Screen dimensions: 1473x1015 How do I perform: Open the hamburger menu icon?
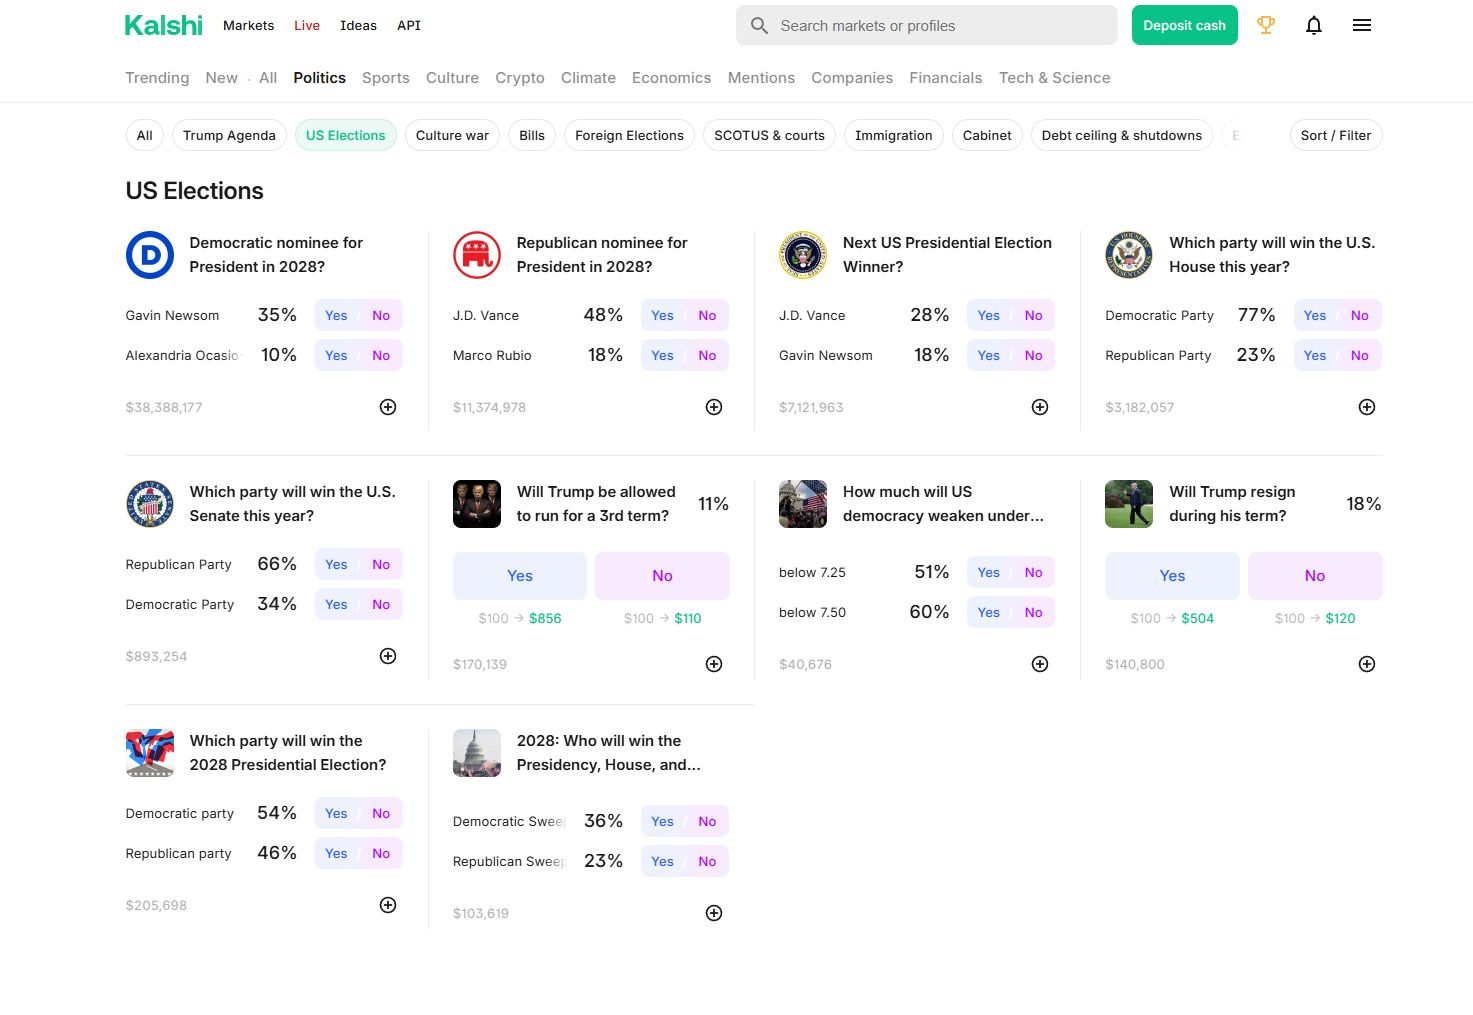(1361, 25)
